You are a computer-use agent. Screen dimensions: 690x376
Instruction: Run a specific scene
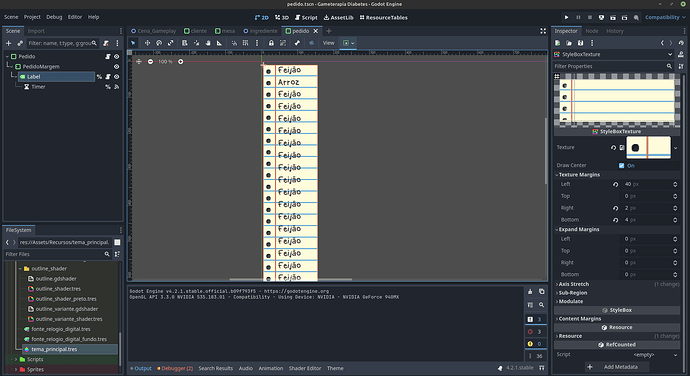[624, 17]
